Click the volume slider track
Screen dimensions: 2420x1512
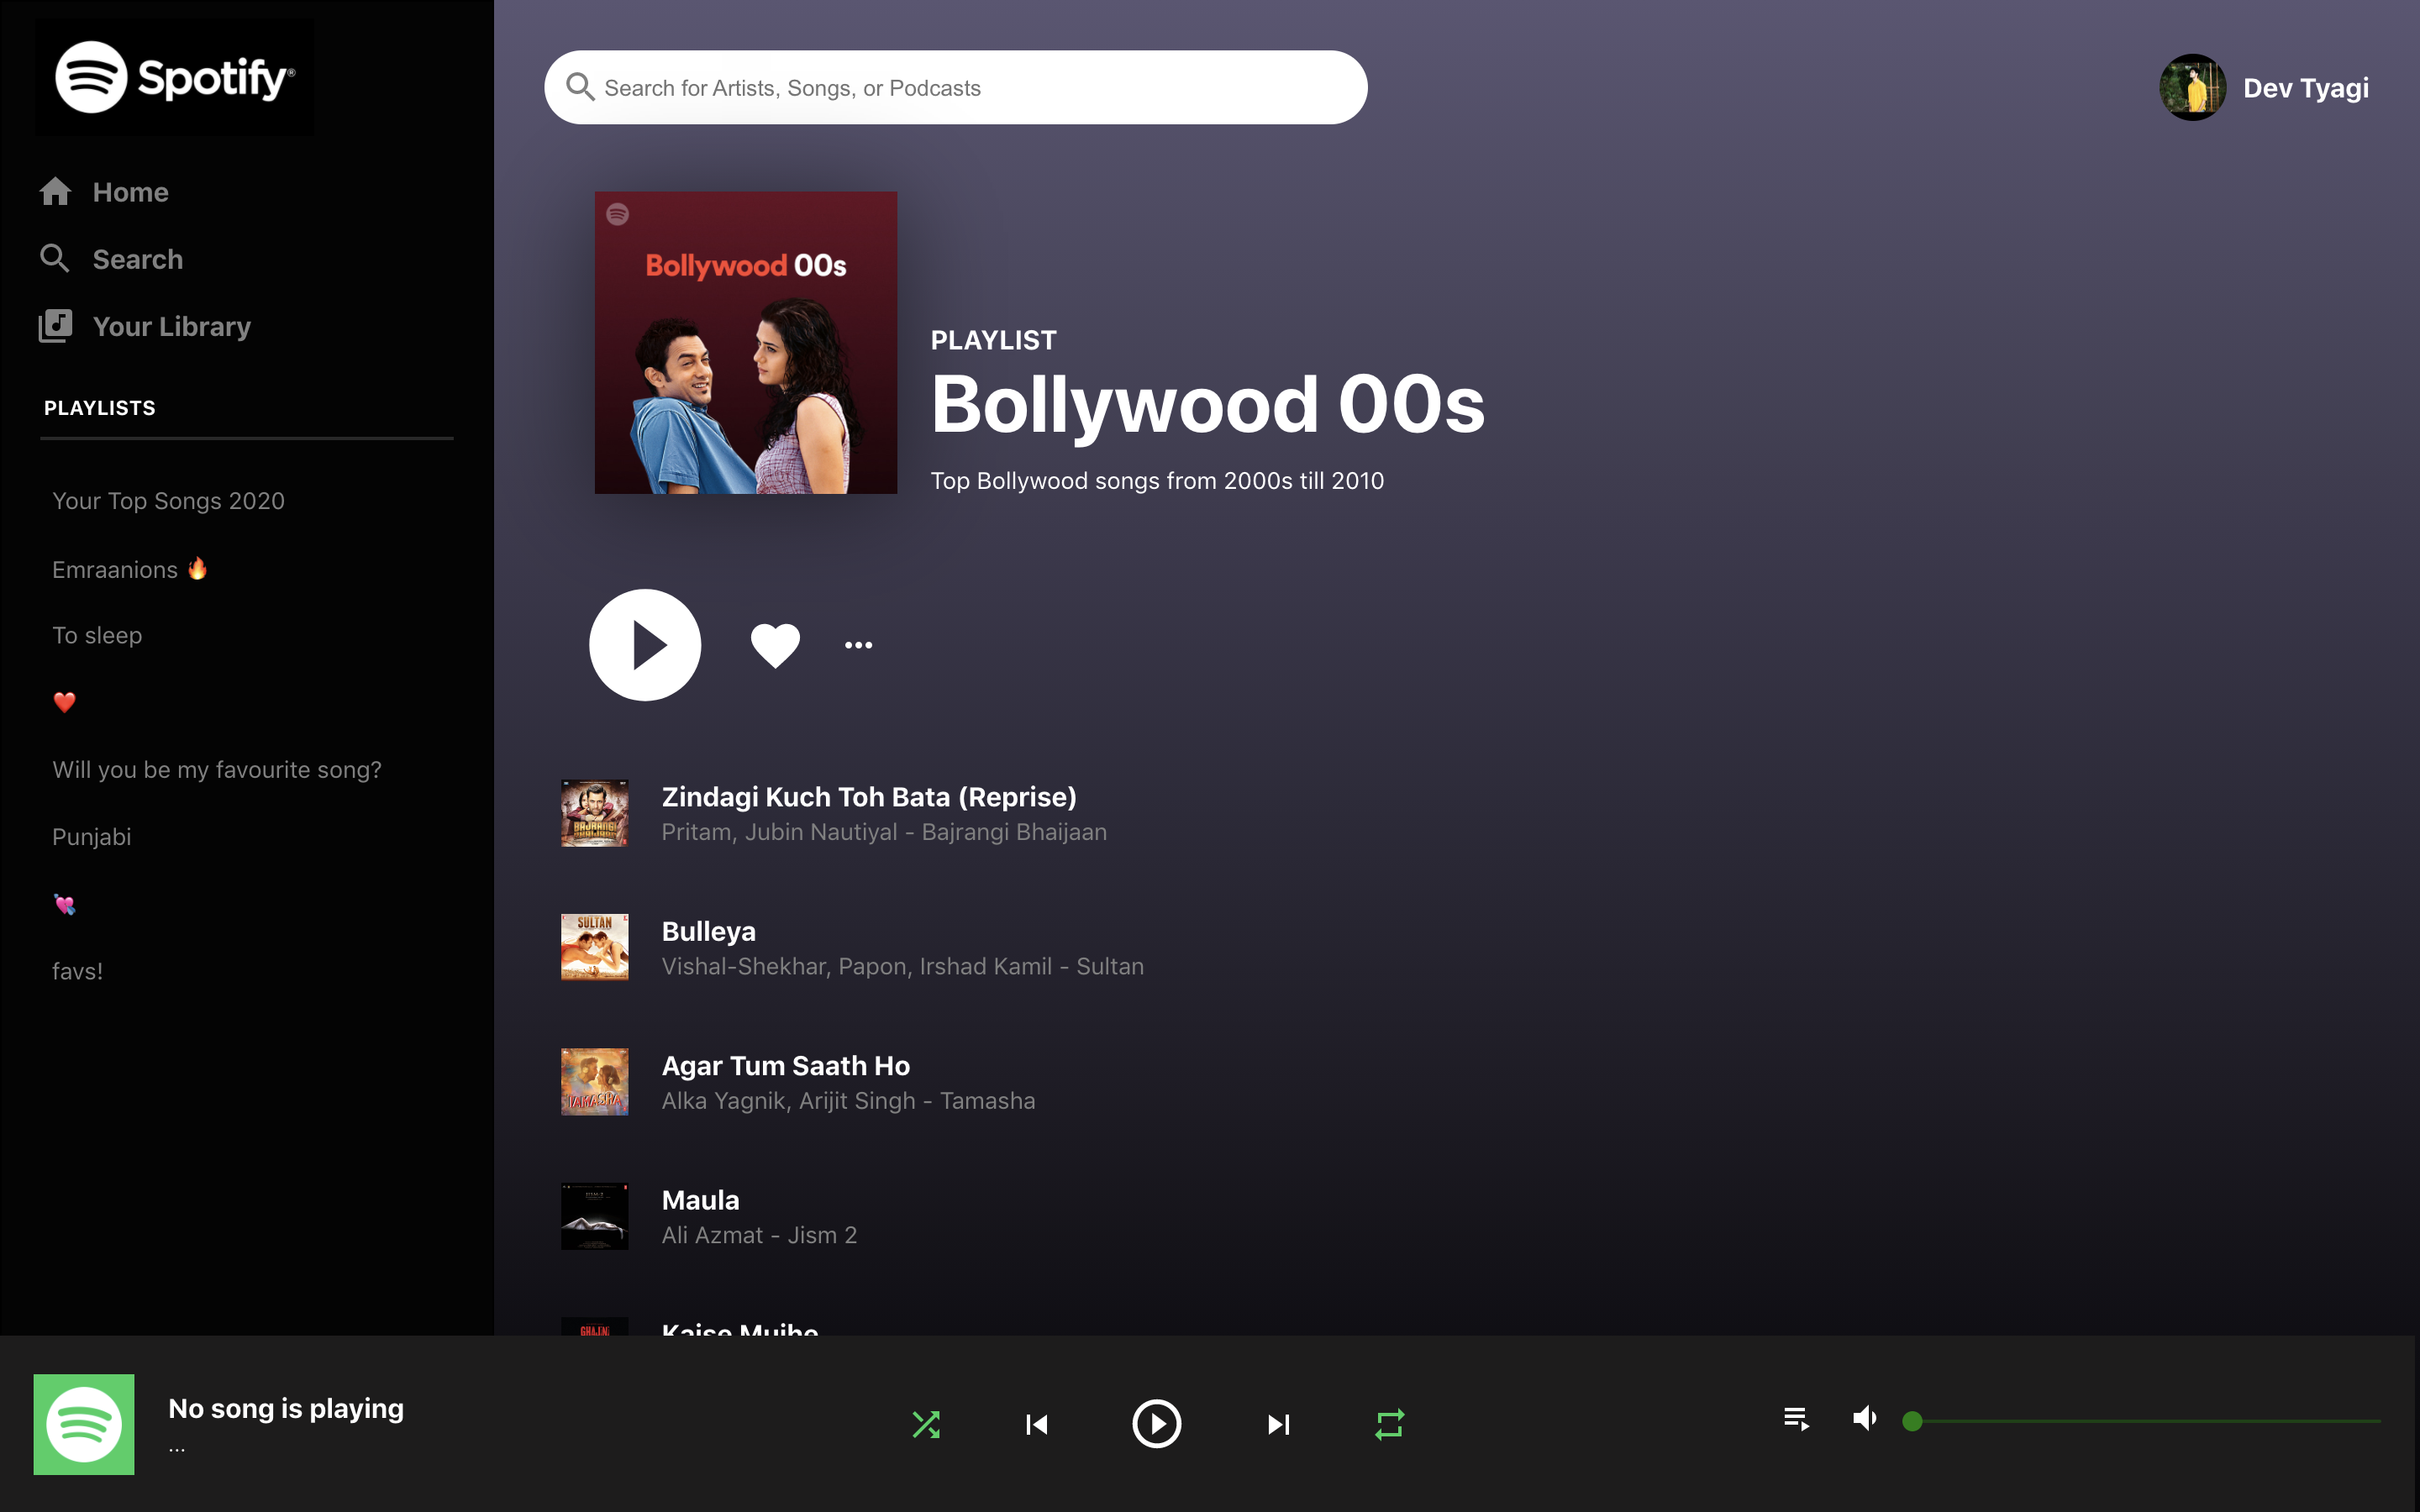(2146, 1421)
